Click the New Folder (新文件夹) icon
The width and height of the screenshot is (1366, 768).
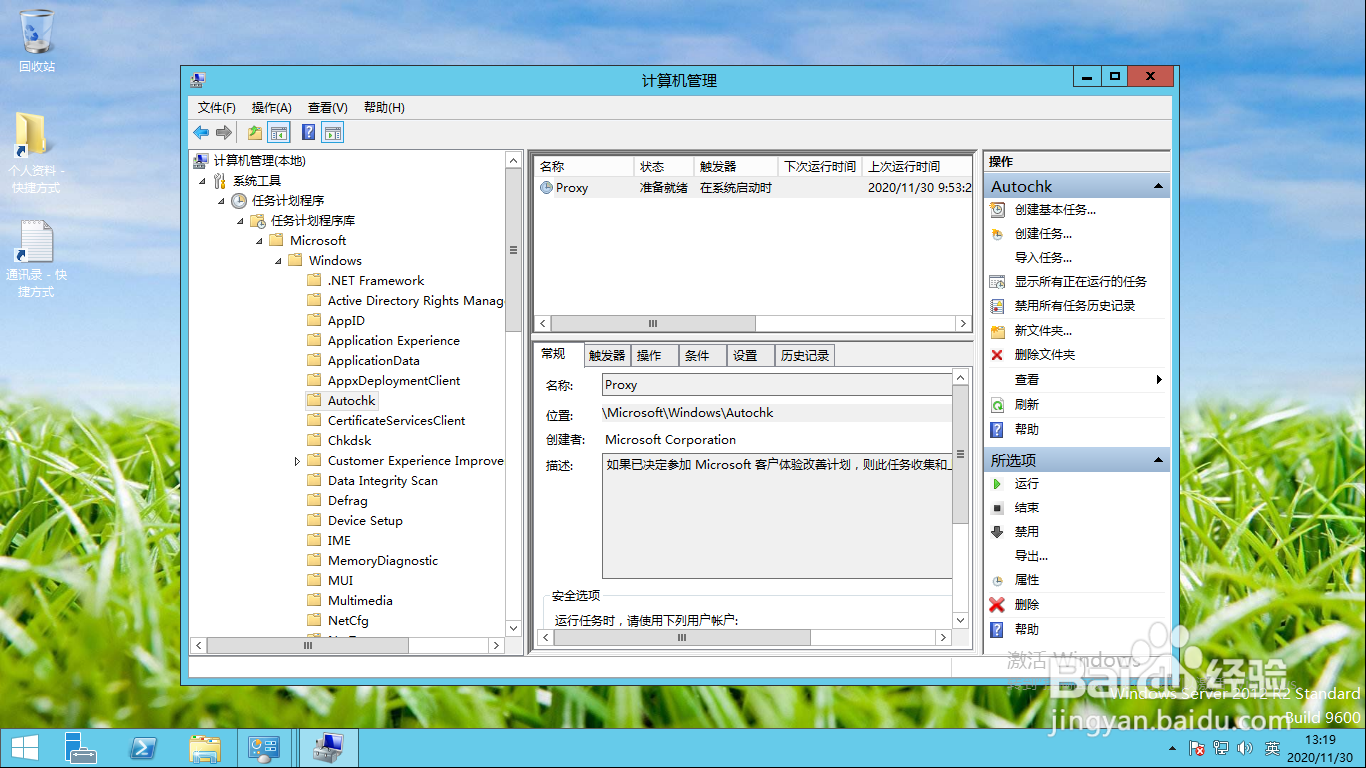coord(997,331)
